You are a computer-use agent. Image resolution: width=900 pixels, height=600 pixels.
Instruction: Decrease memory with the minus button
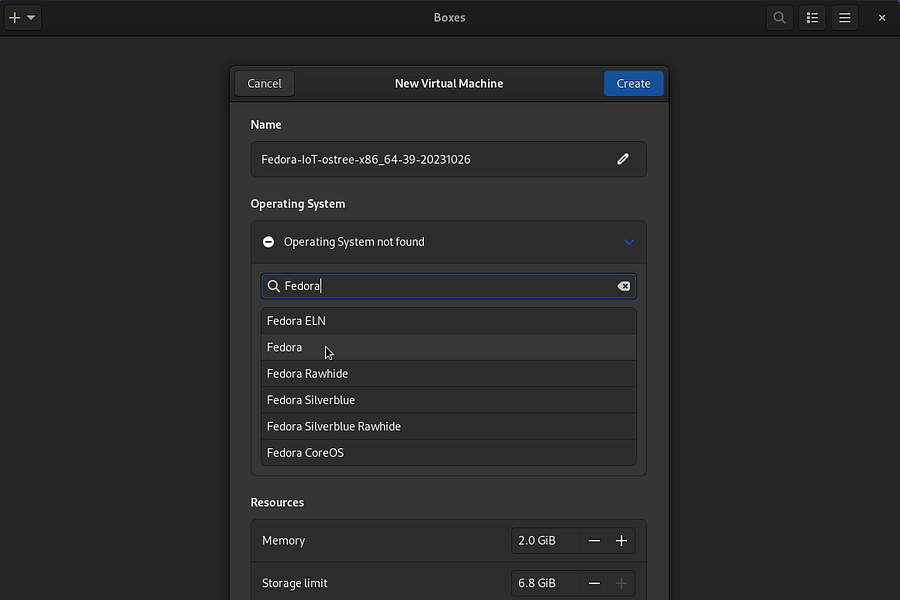pyautogui.click(x=594, y=541)
